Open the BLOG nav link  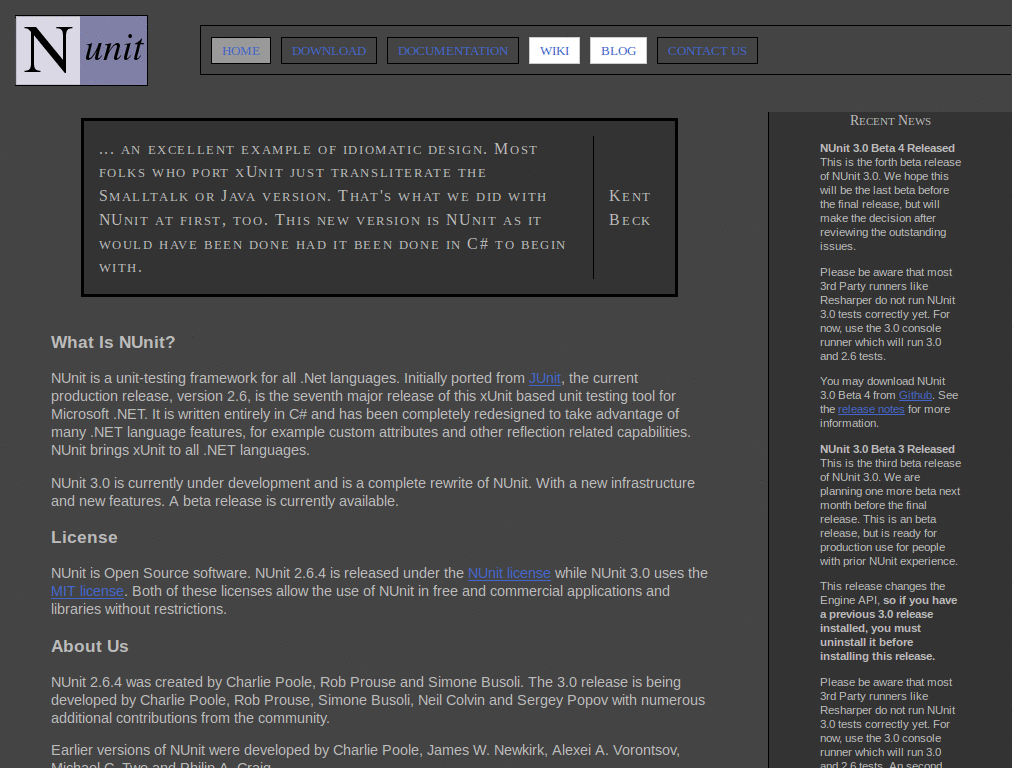click(x=618, y=51)
